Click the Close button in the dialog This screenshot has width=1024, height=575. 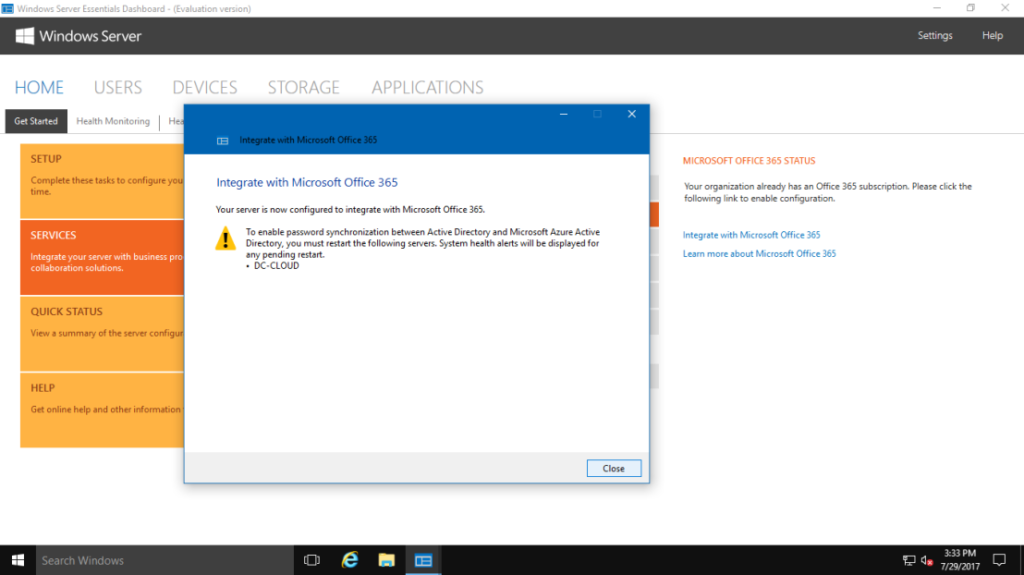[613, 468]
